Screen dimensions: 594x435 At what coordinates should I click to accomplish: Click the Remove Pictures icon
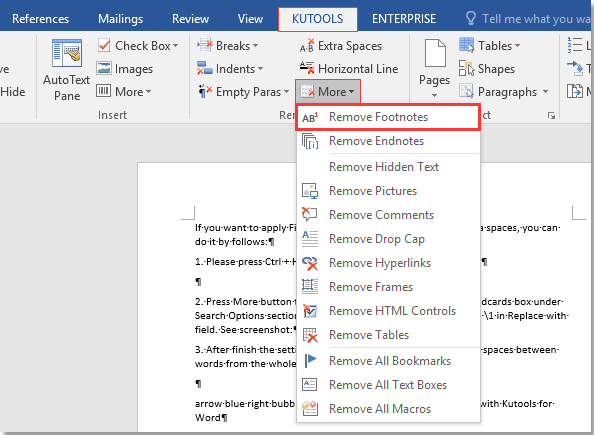pyautogui.click(x=310, y=191)
